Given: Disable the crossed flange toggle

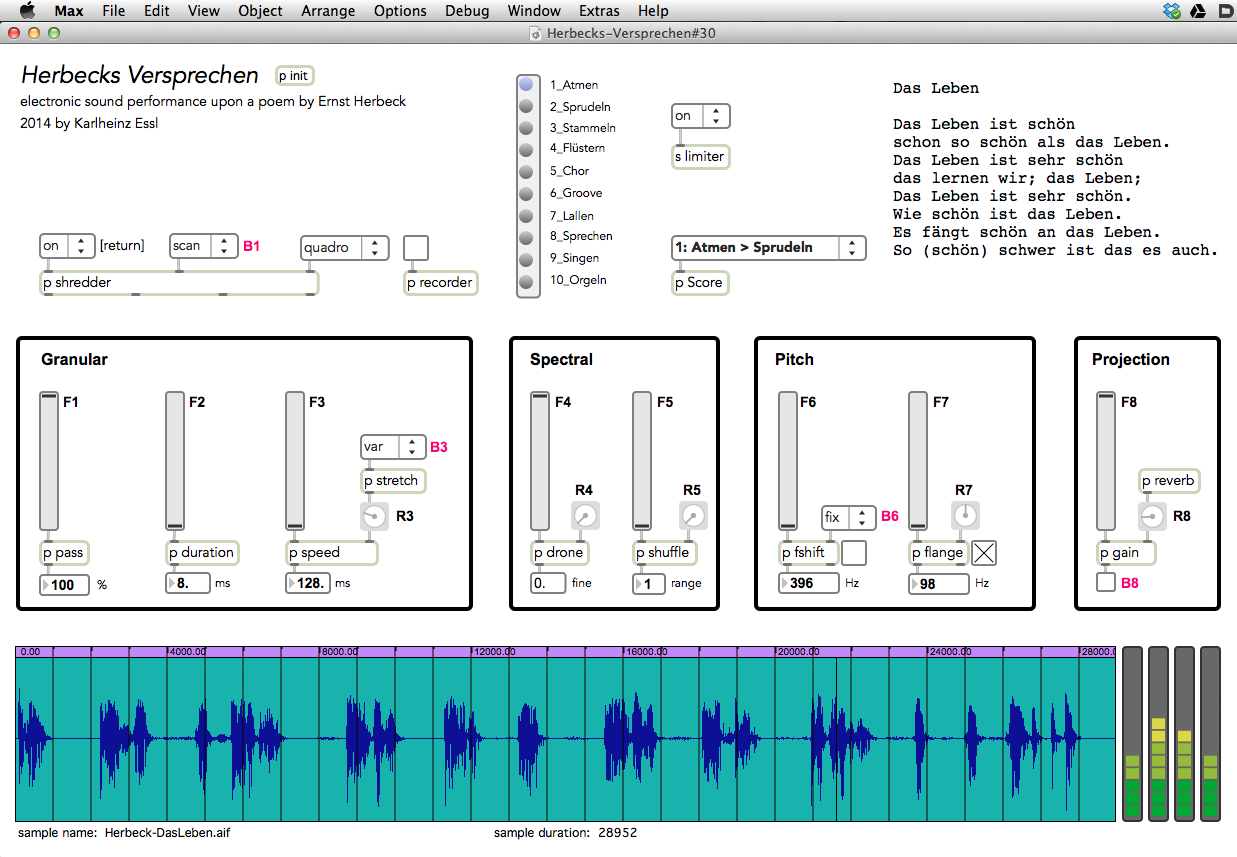Looking at the screenshot, I should point(984,552).
